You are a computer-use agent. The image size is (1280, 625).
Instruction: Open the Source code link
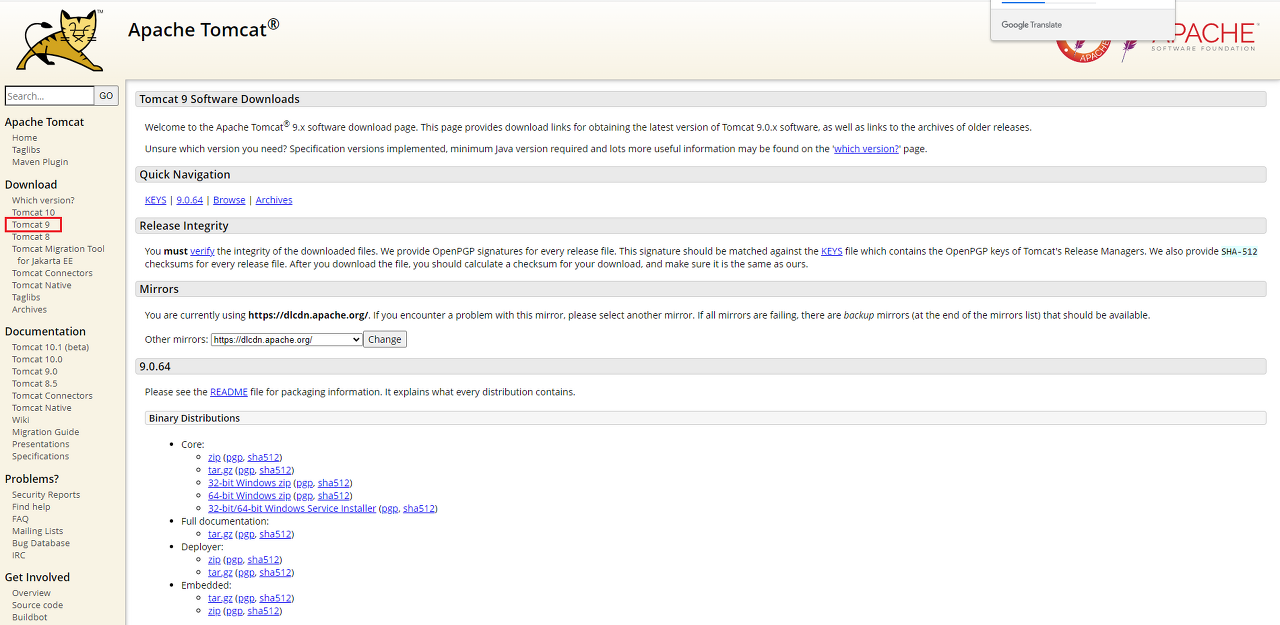pyautogui.click(x=37, y=605)
